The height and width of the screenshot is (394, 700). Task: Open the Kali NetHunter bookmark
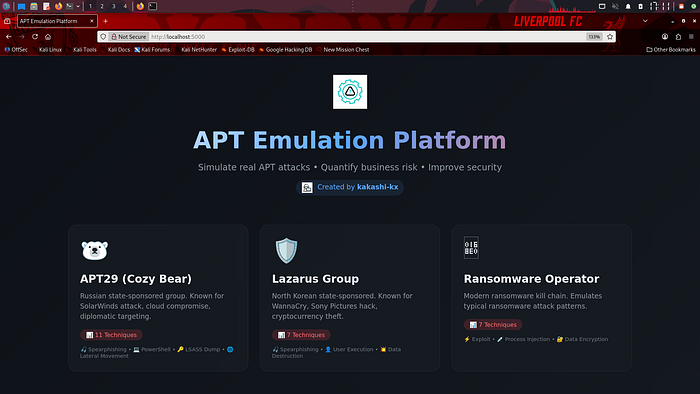(196, 50)
